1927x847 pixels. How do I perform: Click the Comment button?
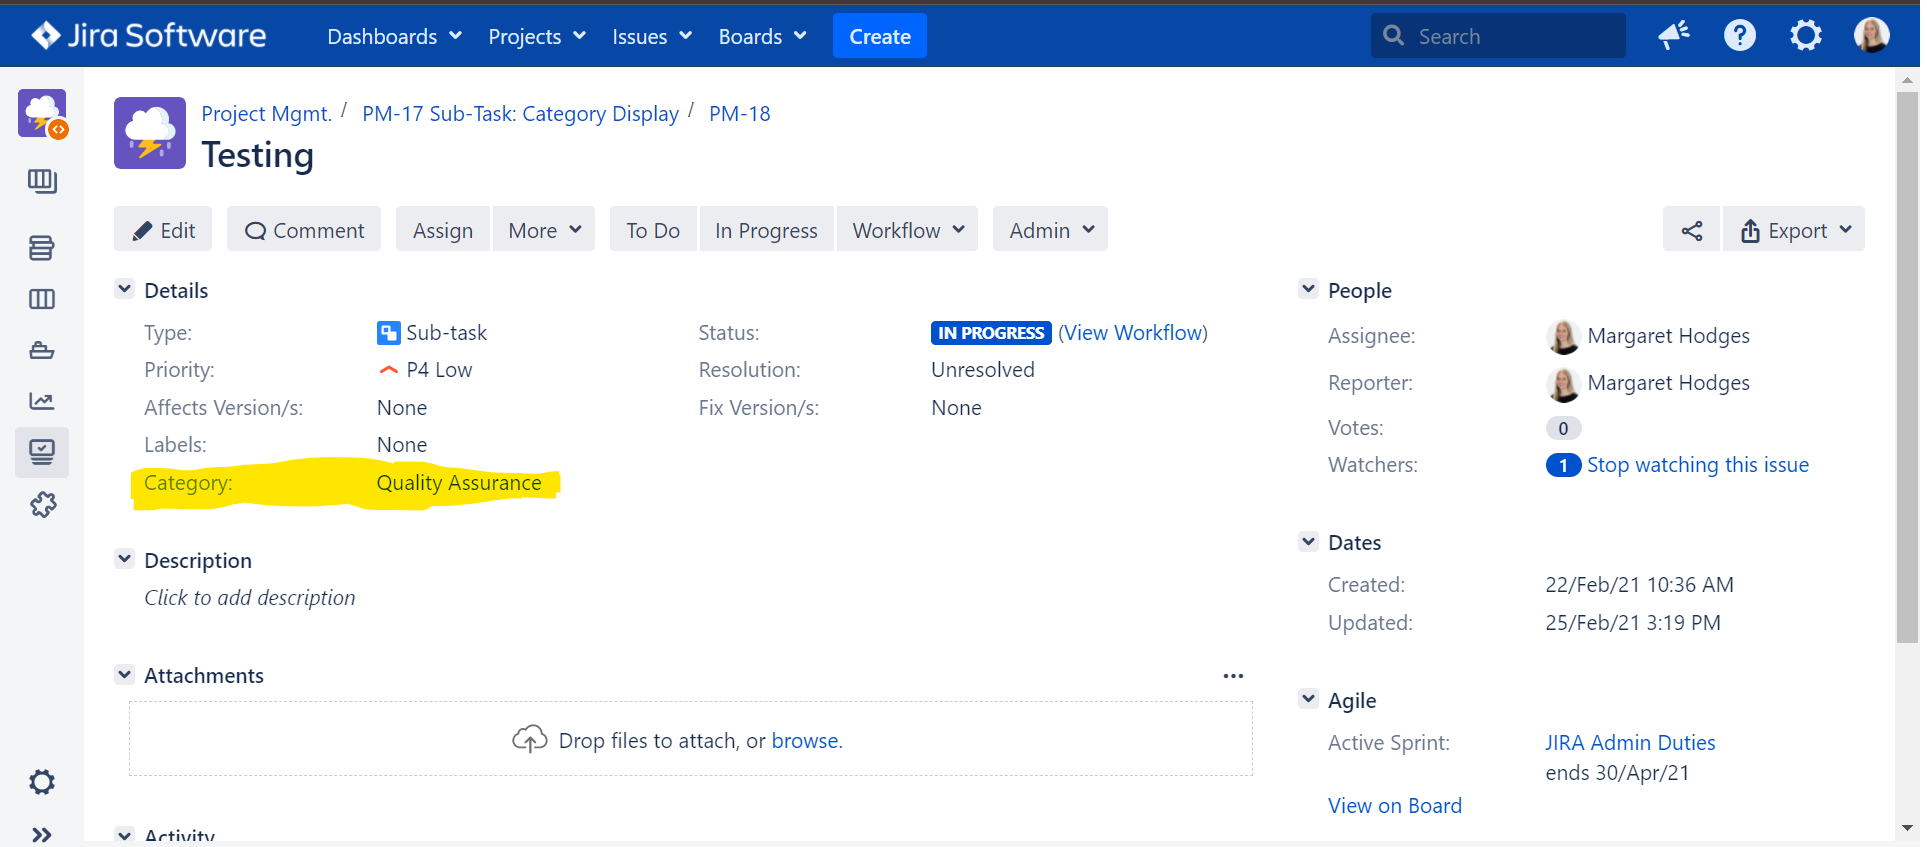pyautogui.click(x=304, y=230)
